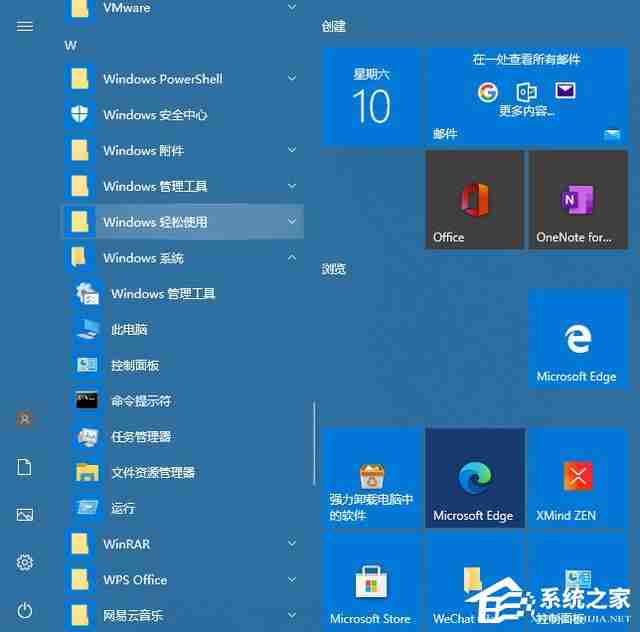Click the 文件资源管理器 text label
The width and height of the screenshot is (640, 632).
pyautogui.click(x=153, y=473)
